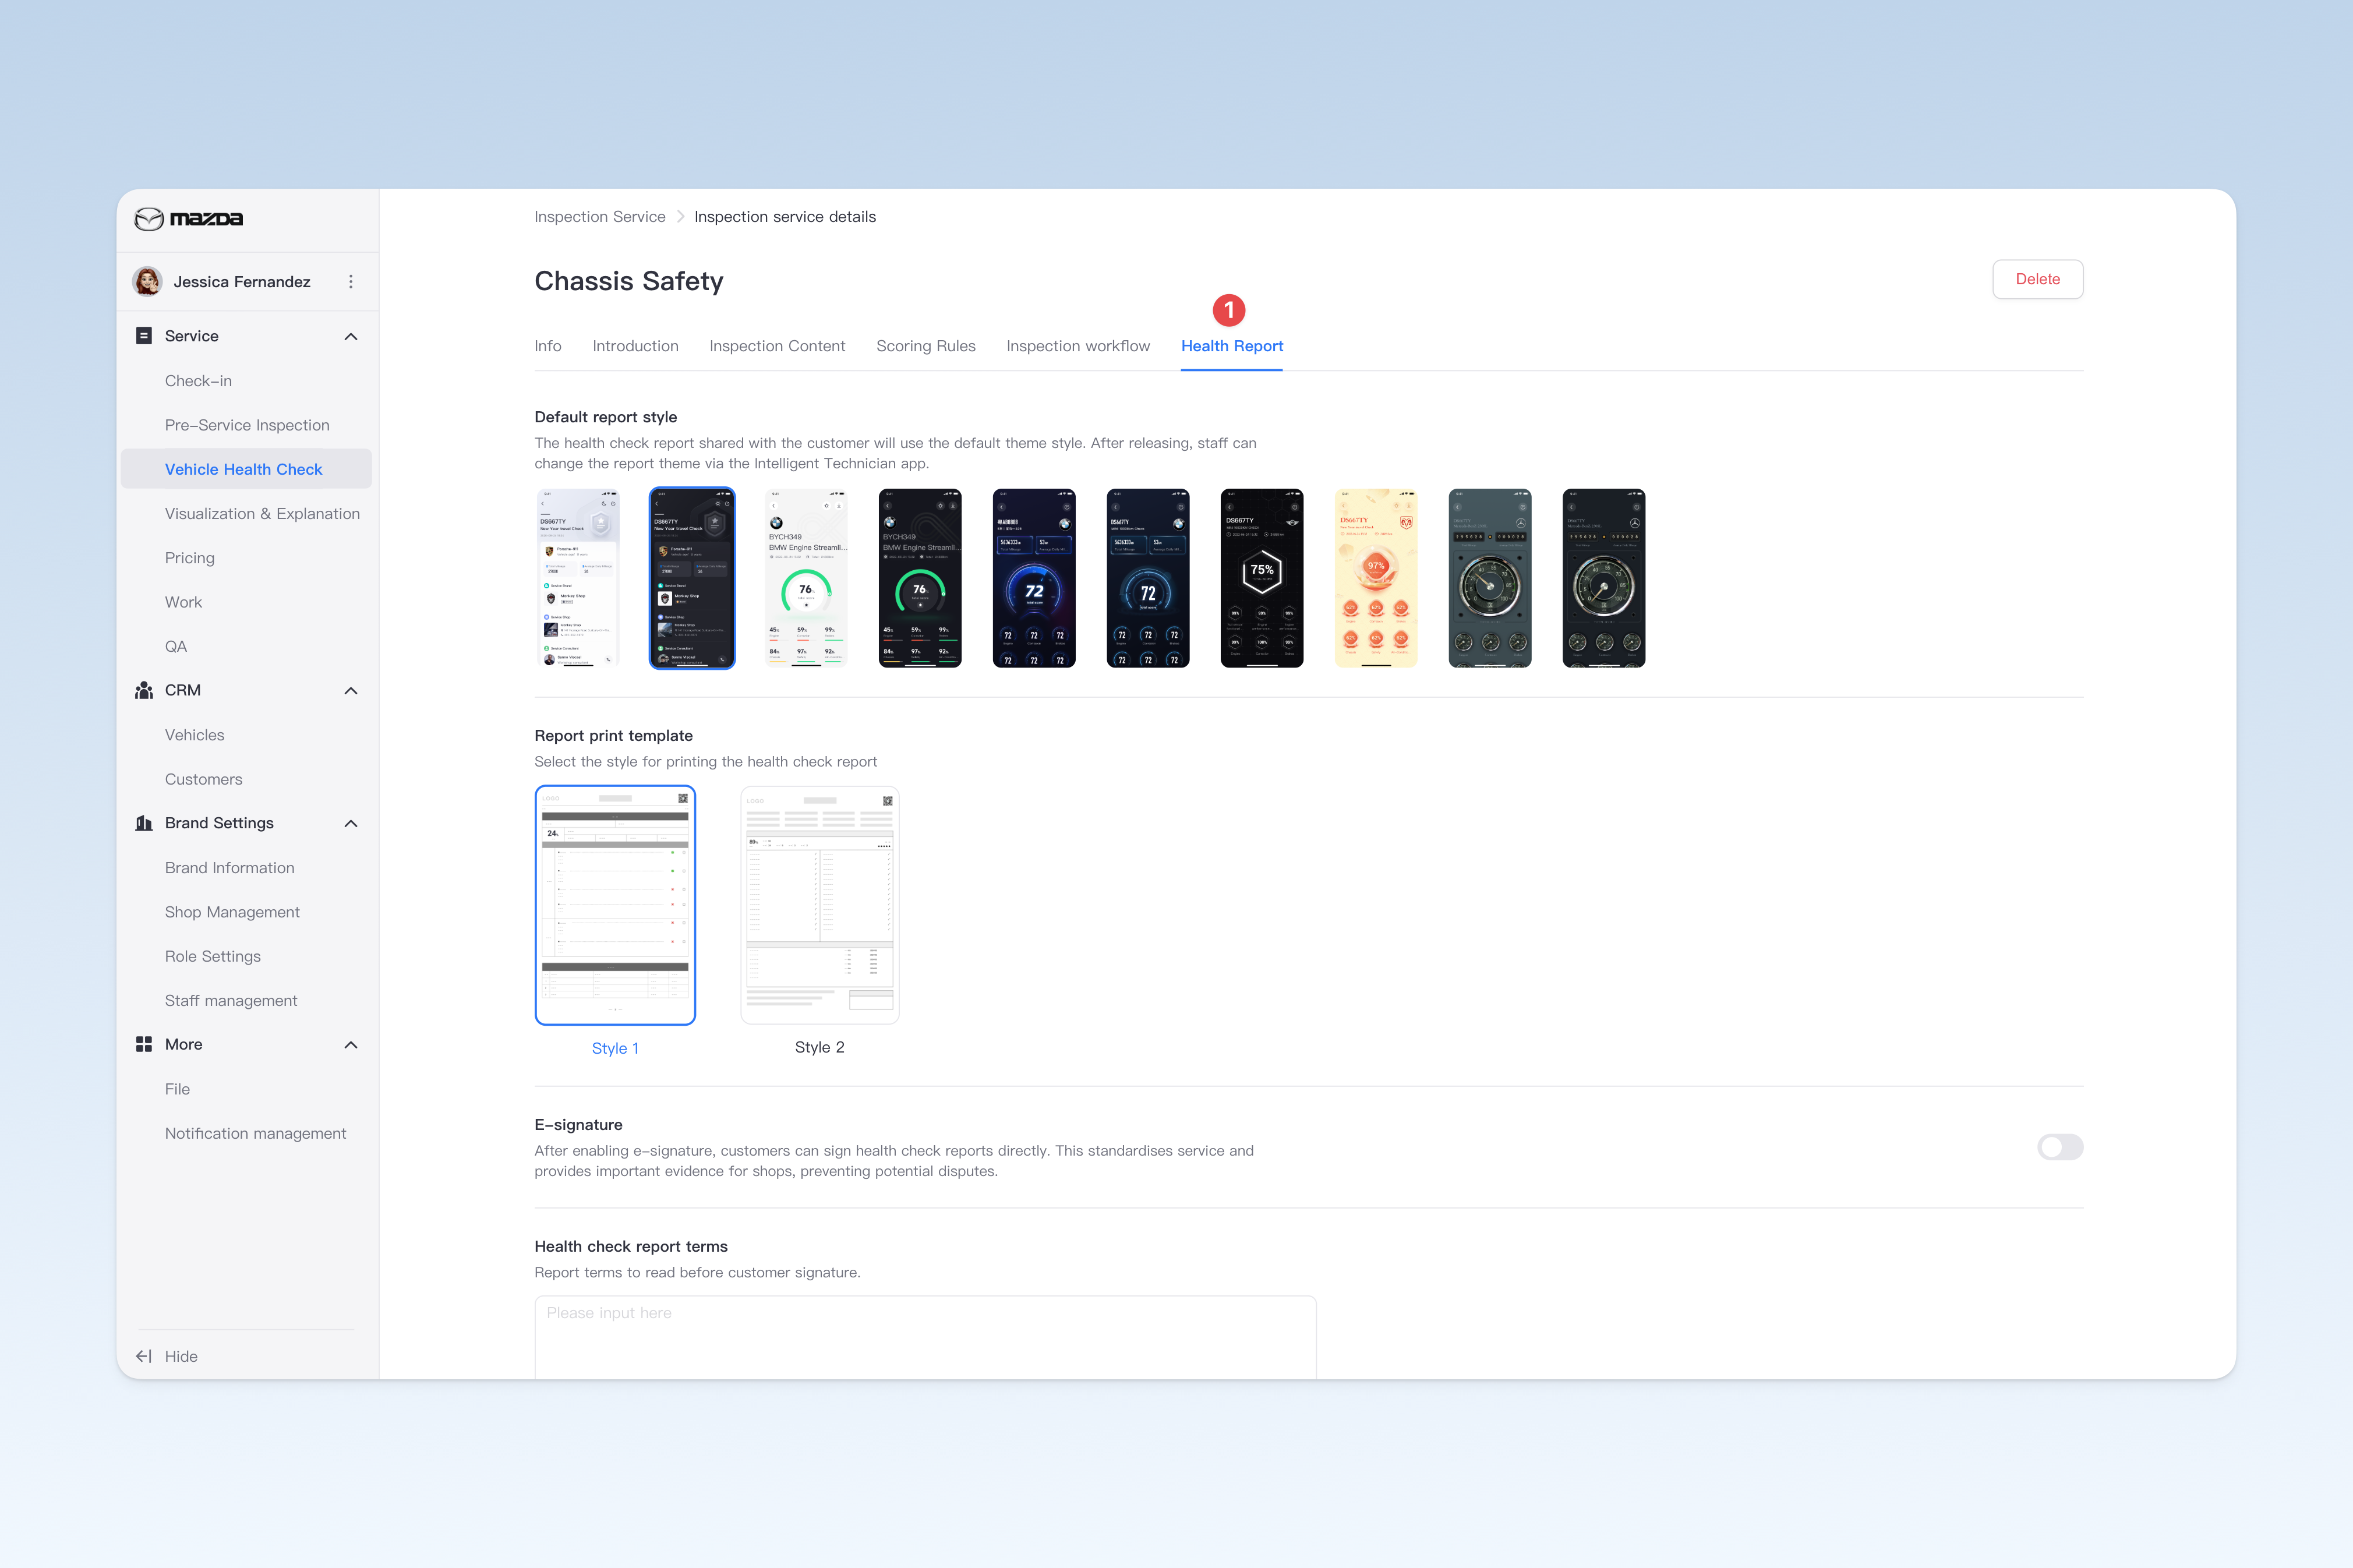This screenshot has height=1568, width=2353.
Task: Click the report terms text input field
Action: click(x=925, y=1337)
